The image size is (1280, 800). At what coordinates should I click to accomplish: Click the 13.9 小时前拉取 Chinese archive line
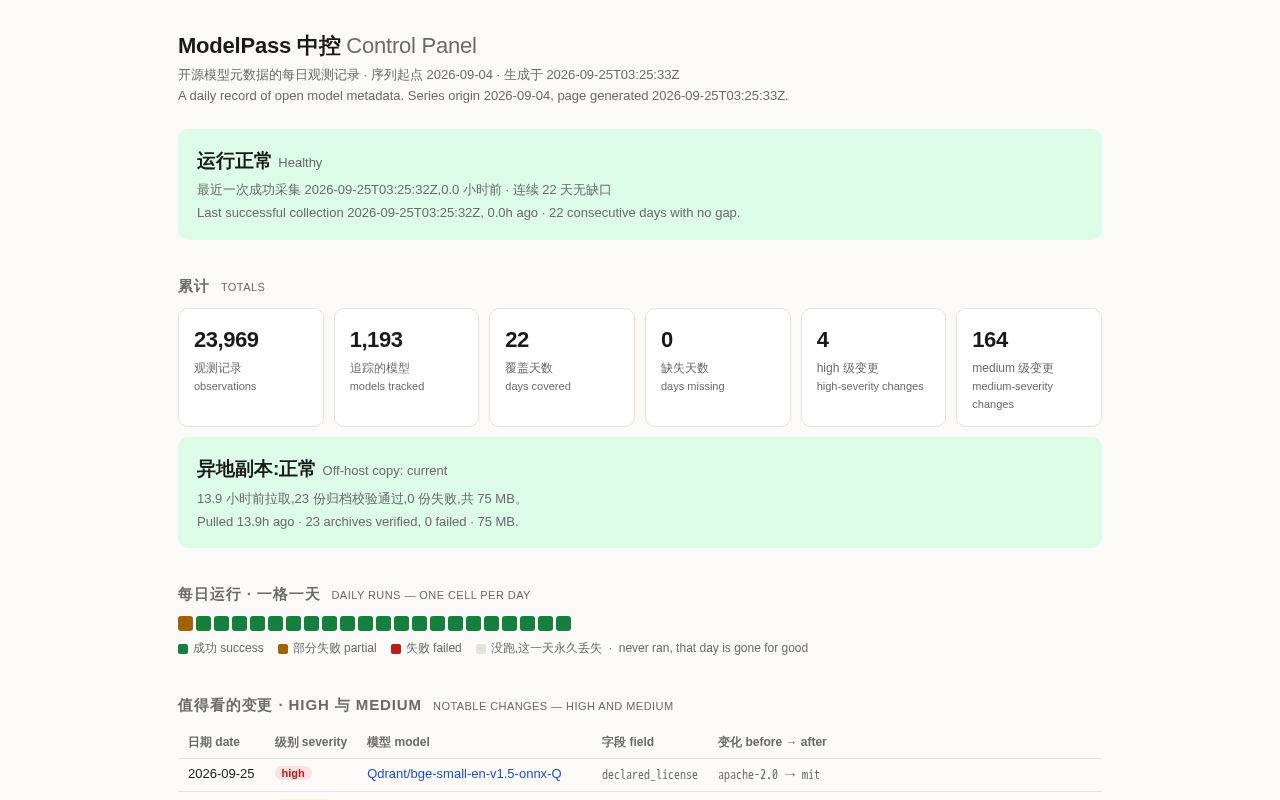[360, 498]
